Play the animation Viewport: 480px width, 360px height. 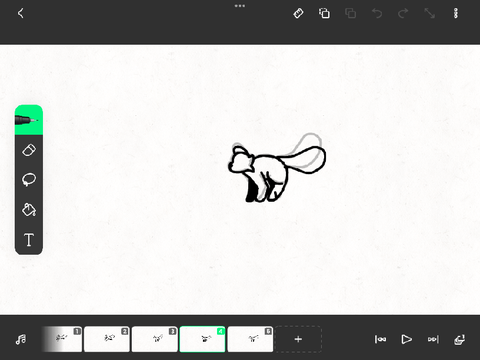(406, 339)
